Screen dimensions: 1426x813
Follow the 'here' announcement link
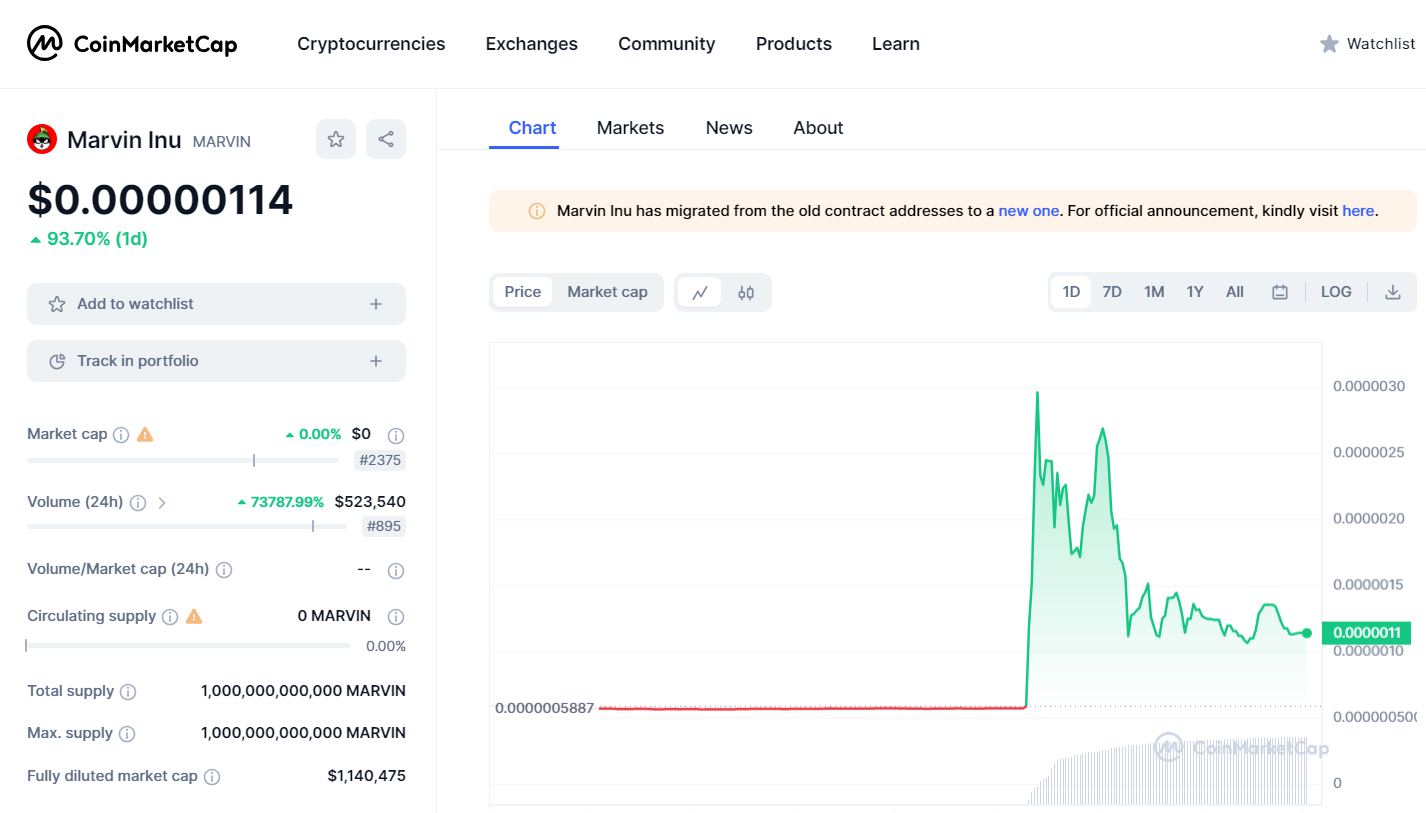tap(1358, 211)
